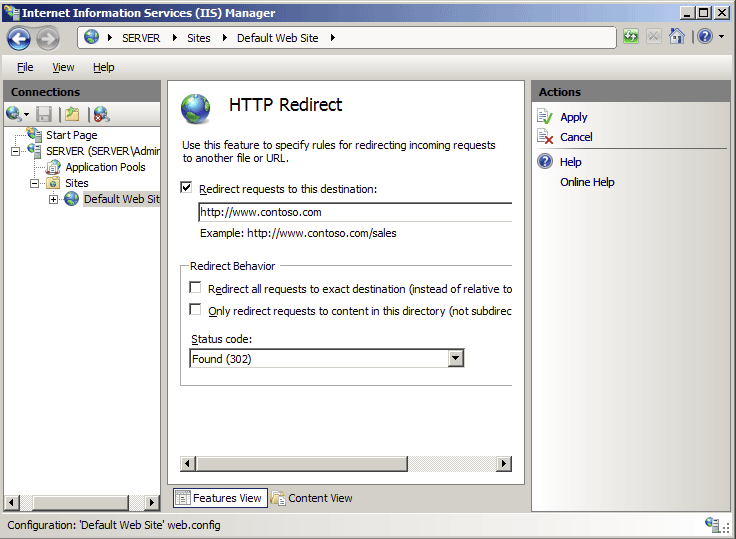The height and width of the screenshot is (539, 736).
Task: Click the Back navigation arrow
Action: tap(19, 38)
